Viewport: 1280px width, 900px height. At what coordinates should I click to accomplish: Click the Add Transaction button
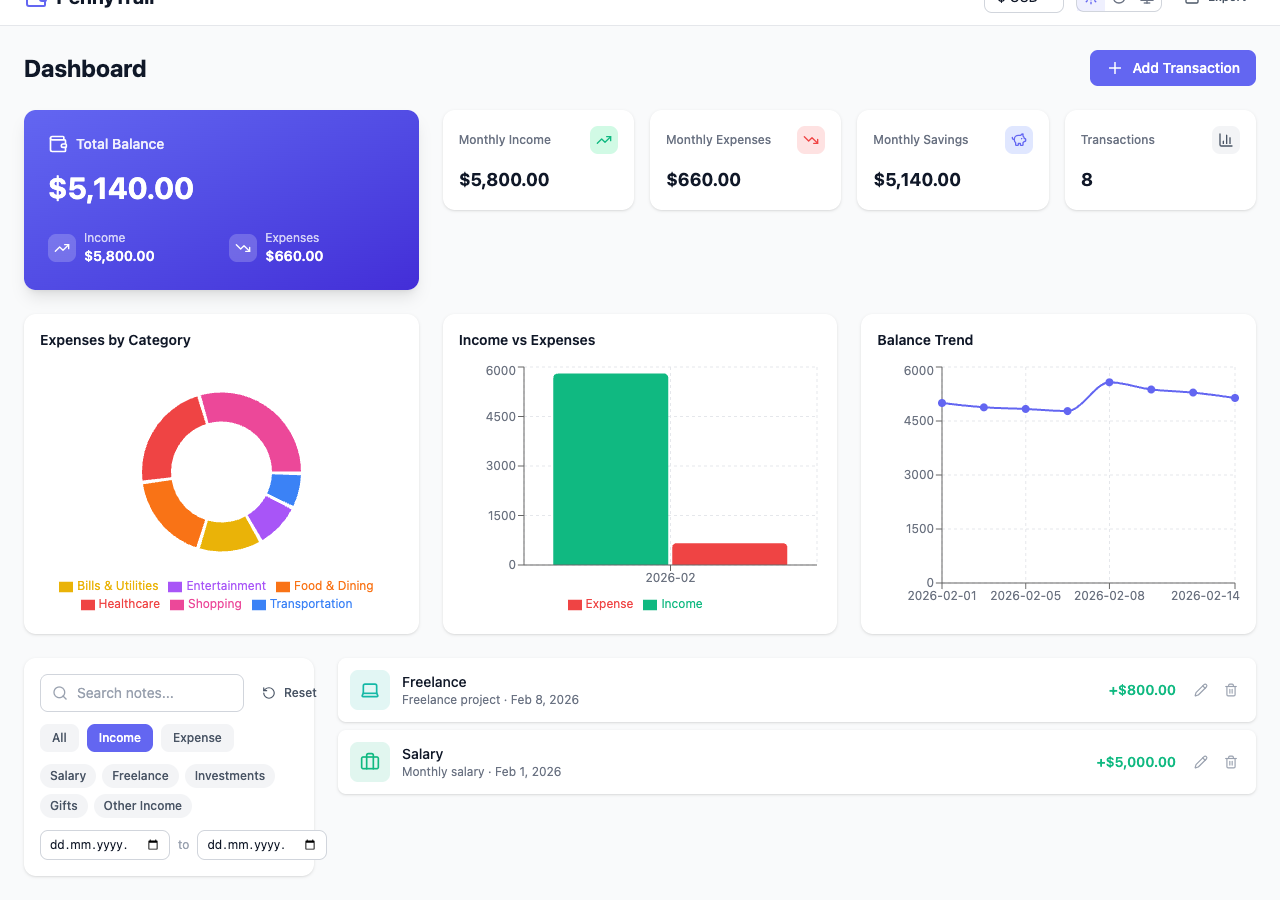click(x=1172, y=68)
